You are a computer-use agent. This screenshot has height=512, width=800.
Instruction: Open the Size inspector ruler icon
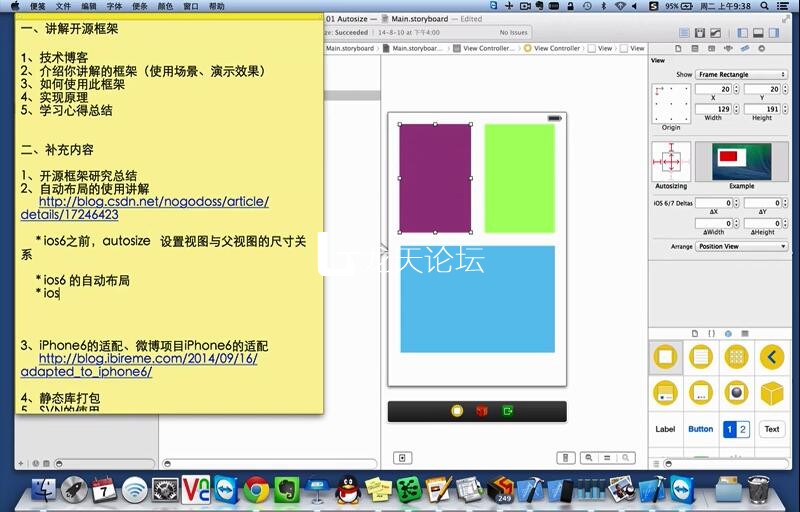coord(745,48)
